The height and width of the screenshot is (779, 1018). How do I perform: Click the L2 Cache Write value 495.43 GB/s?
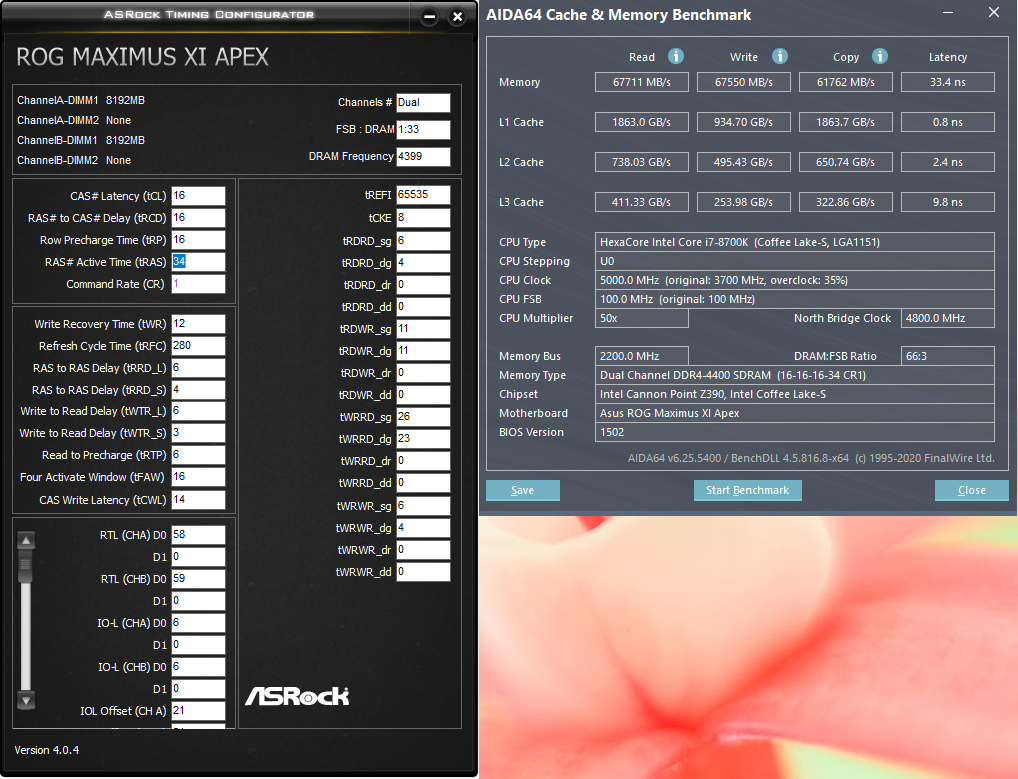coord(744,162)
